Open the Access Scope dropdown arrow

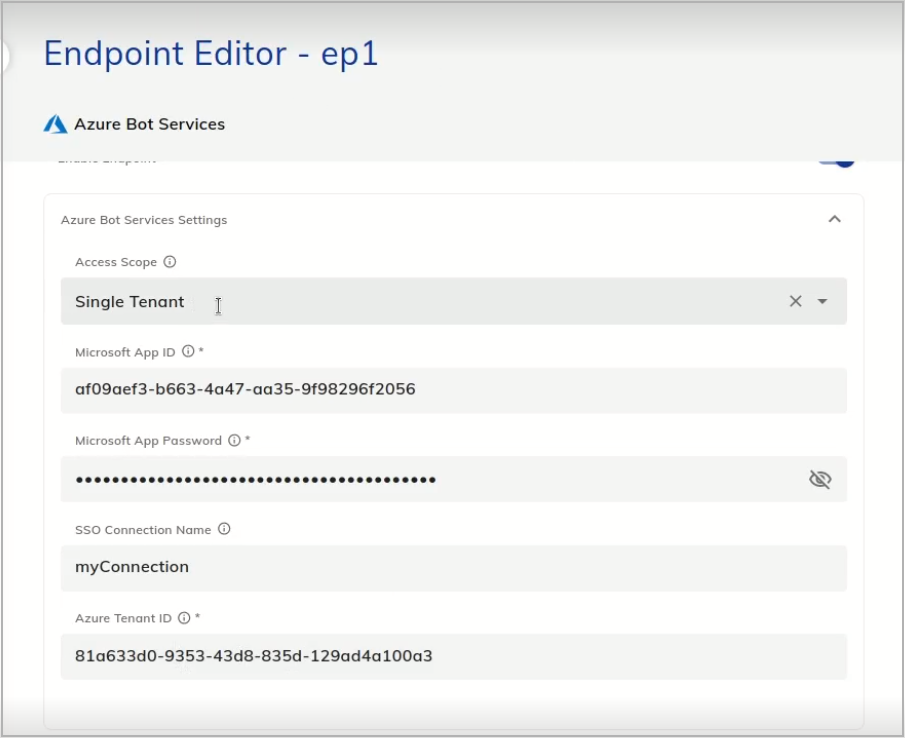pos(822,301)
